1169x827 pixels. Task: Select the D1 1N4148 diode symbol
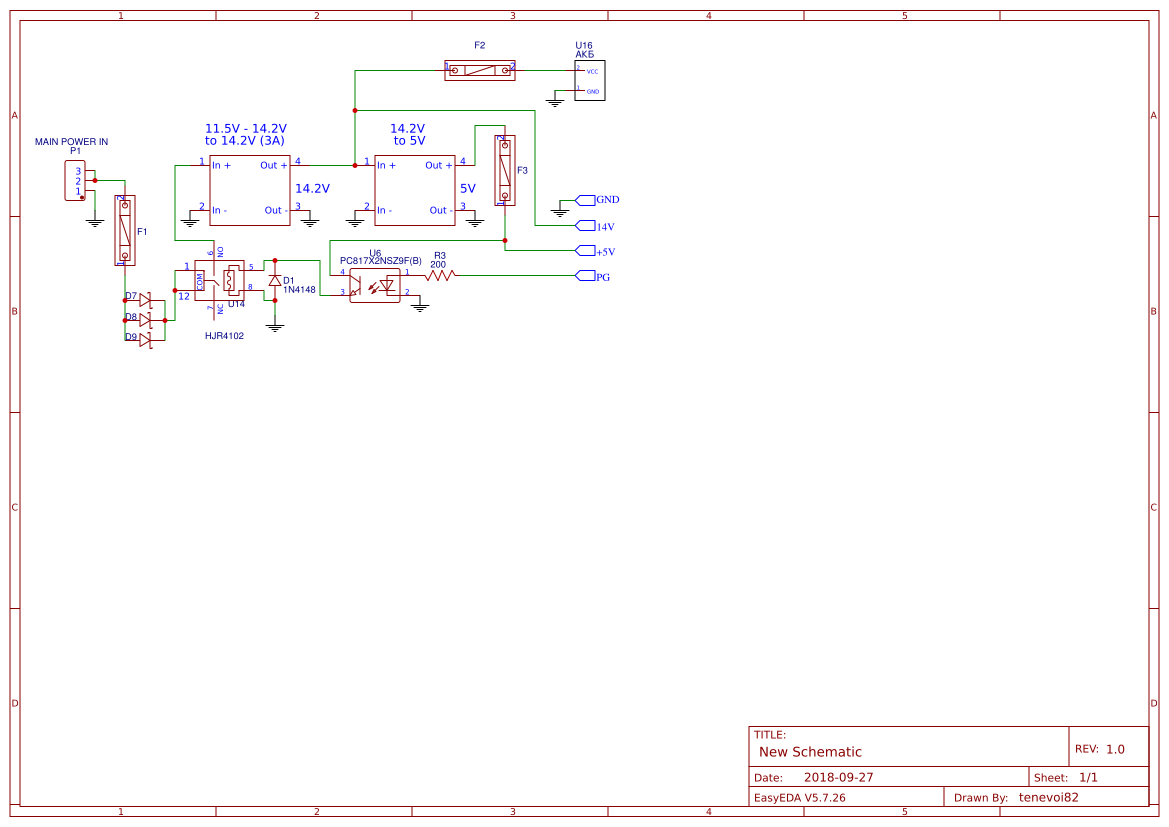pyautogui.click(x=275, y=280)
